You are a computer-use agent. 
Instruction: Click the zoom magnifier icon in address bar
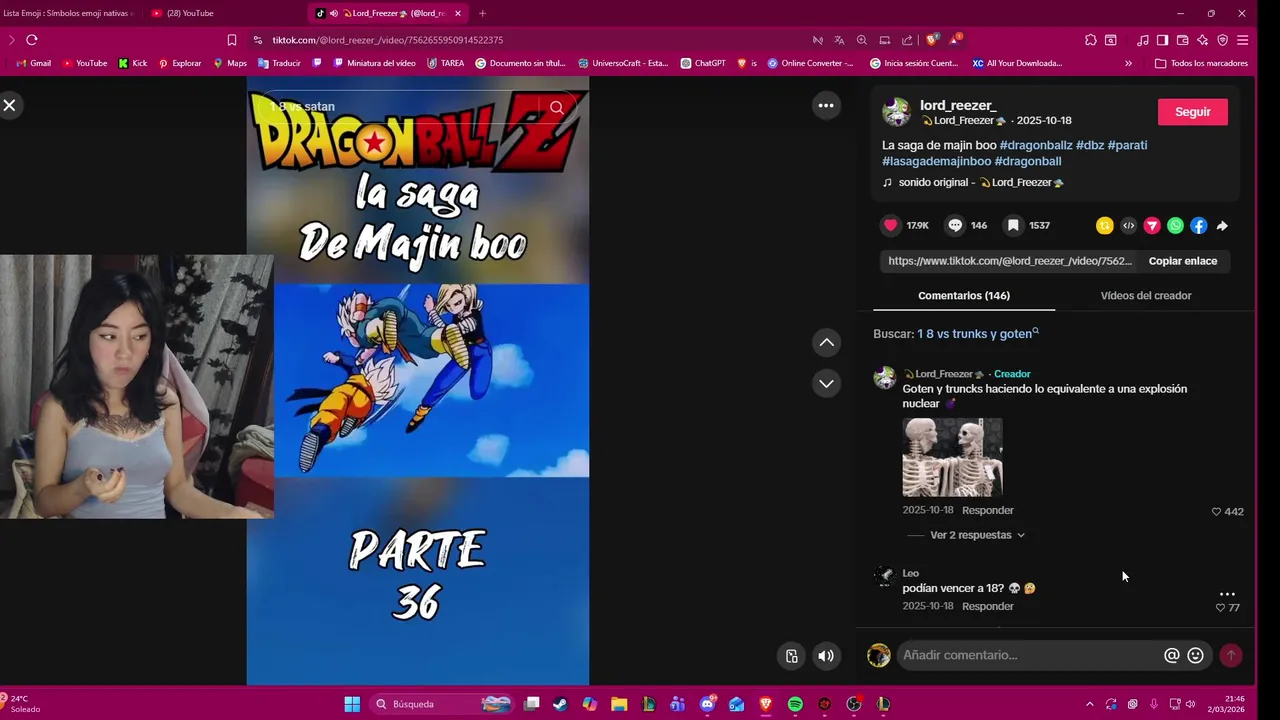click(x=862, y=40)
